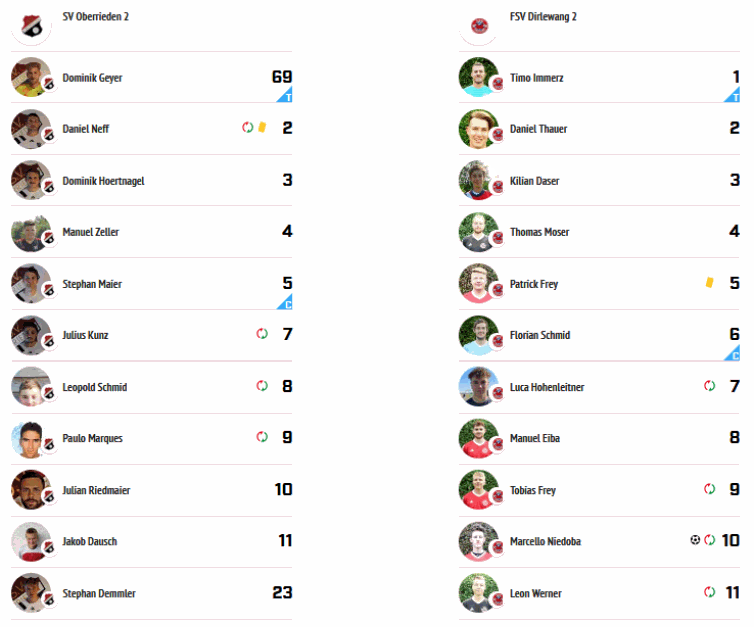The width and height of the screenshot is (754, 627).
Task: Click Leon Werner's substitution icon
Action: [x=709, y=591]
